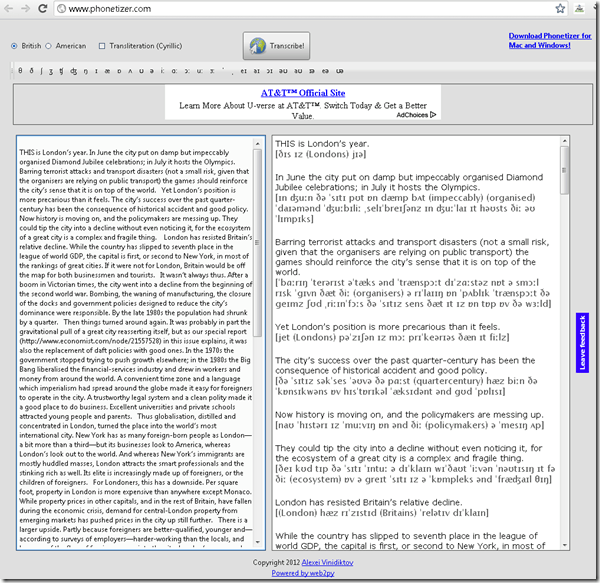Click the Powered by web2py link

(299, 573)
